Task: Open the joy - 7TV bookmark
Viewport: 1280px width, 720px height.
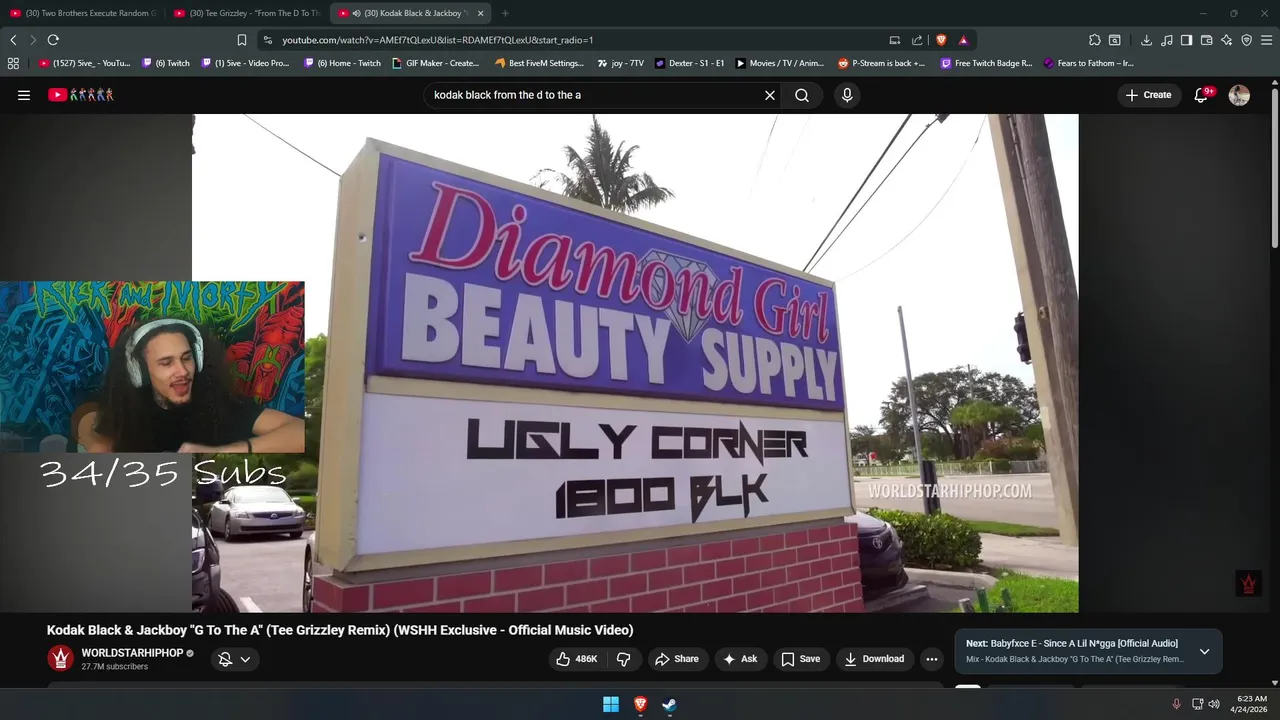Action: (x=621, y=63)
